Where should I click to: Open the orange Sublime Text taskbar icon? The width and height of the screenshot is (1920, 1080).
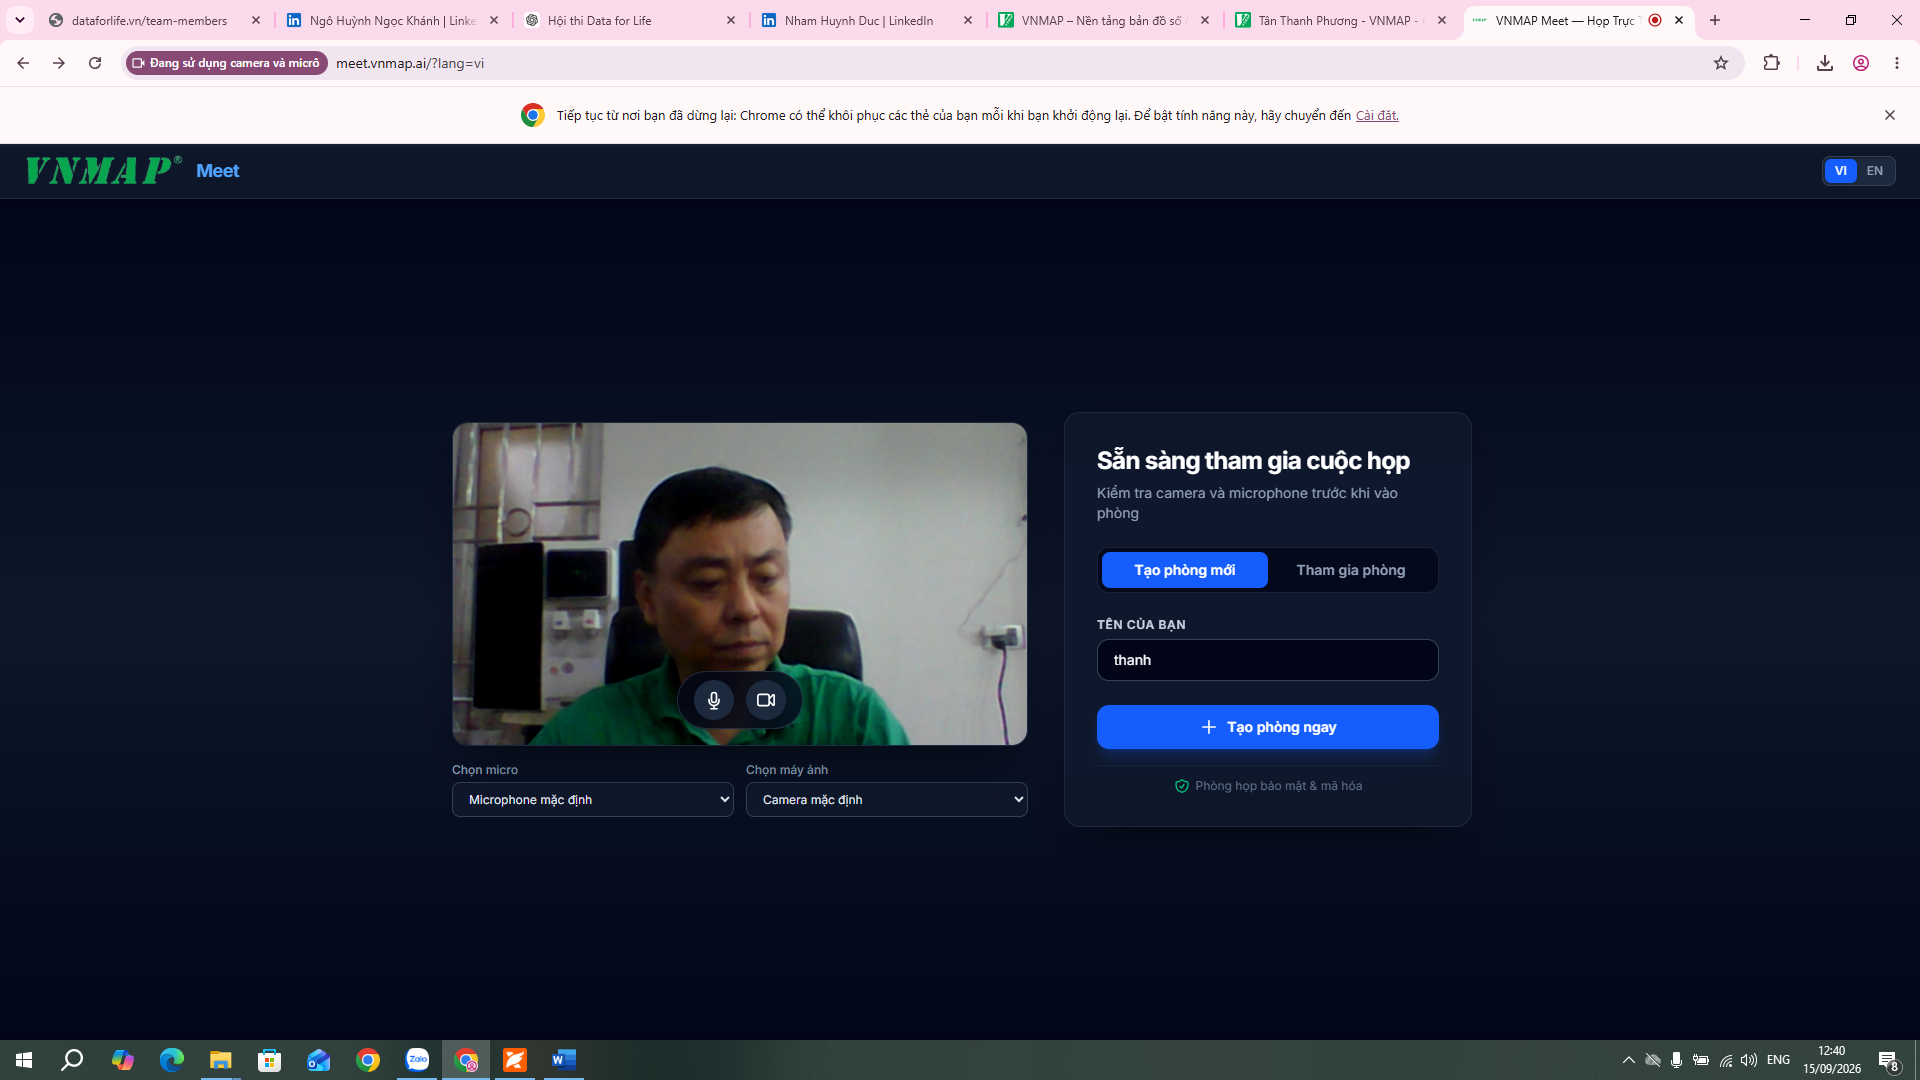[515, 1060]
